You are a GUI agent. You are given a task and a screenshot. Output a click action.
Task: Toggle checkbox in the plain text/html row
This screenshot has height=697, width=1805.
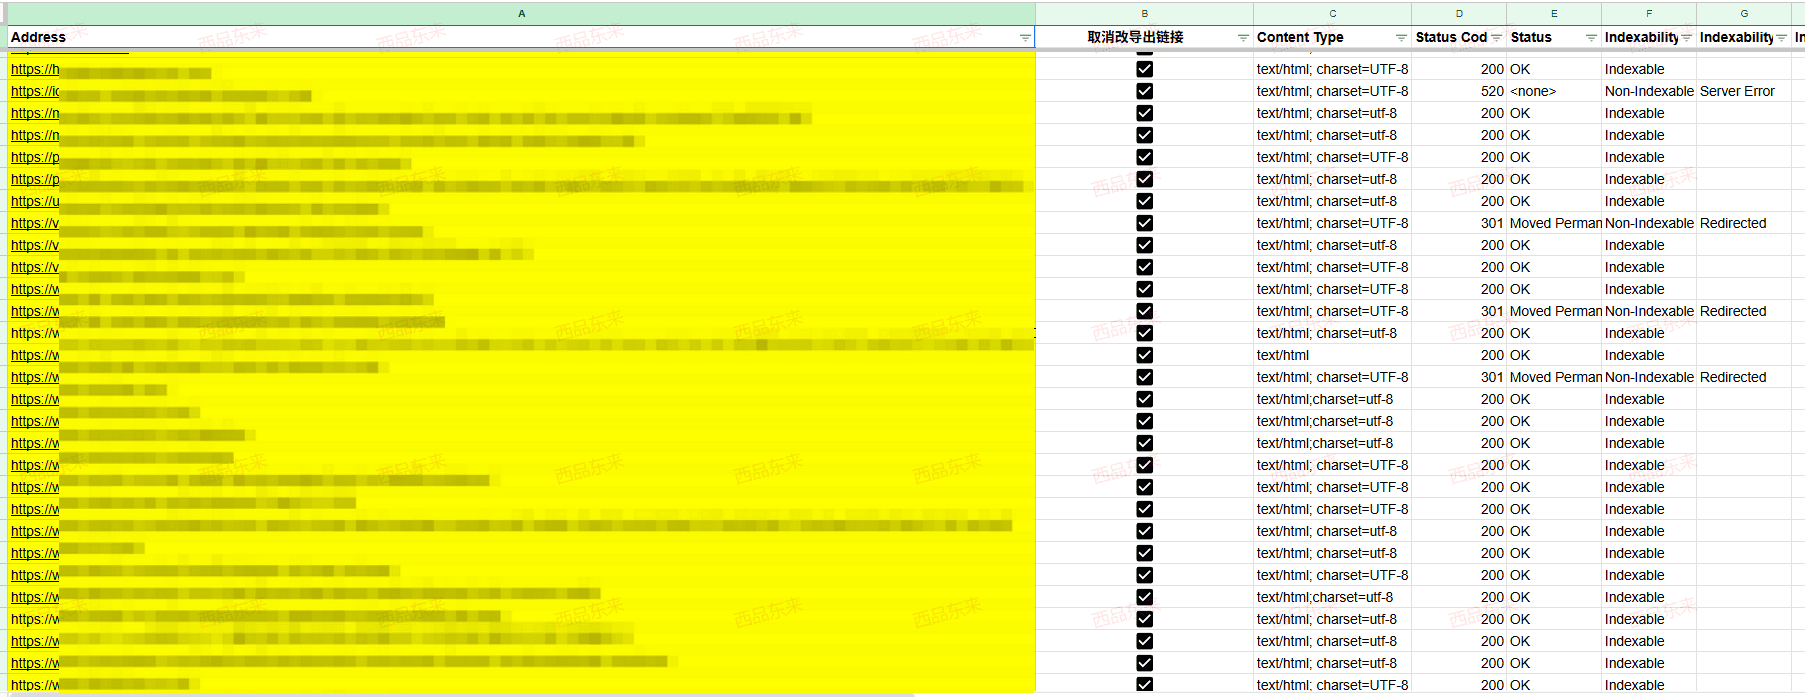(1144, 355)
